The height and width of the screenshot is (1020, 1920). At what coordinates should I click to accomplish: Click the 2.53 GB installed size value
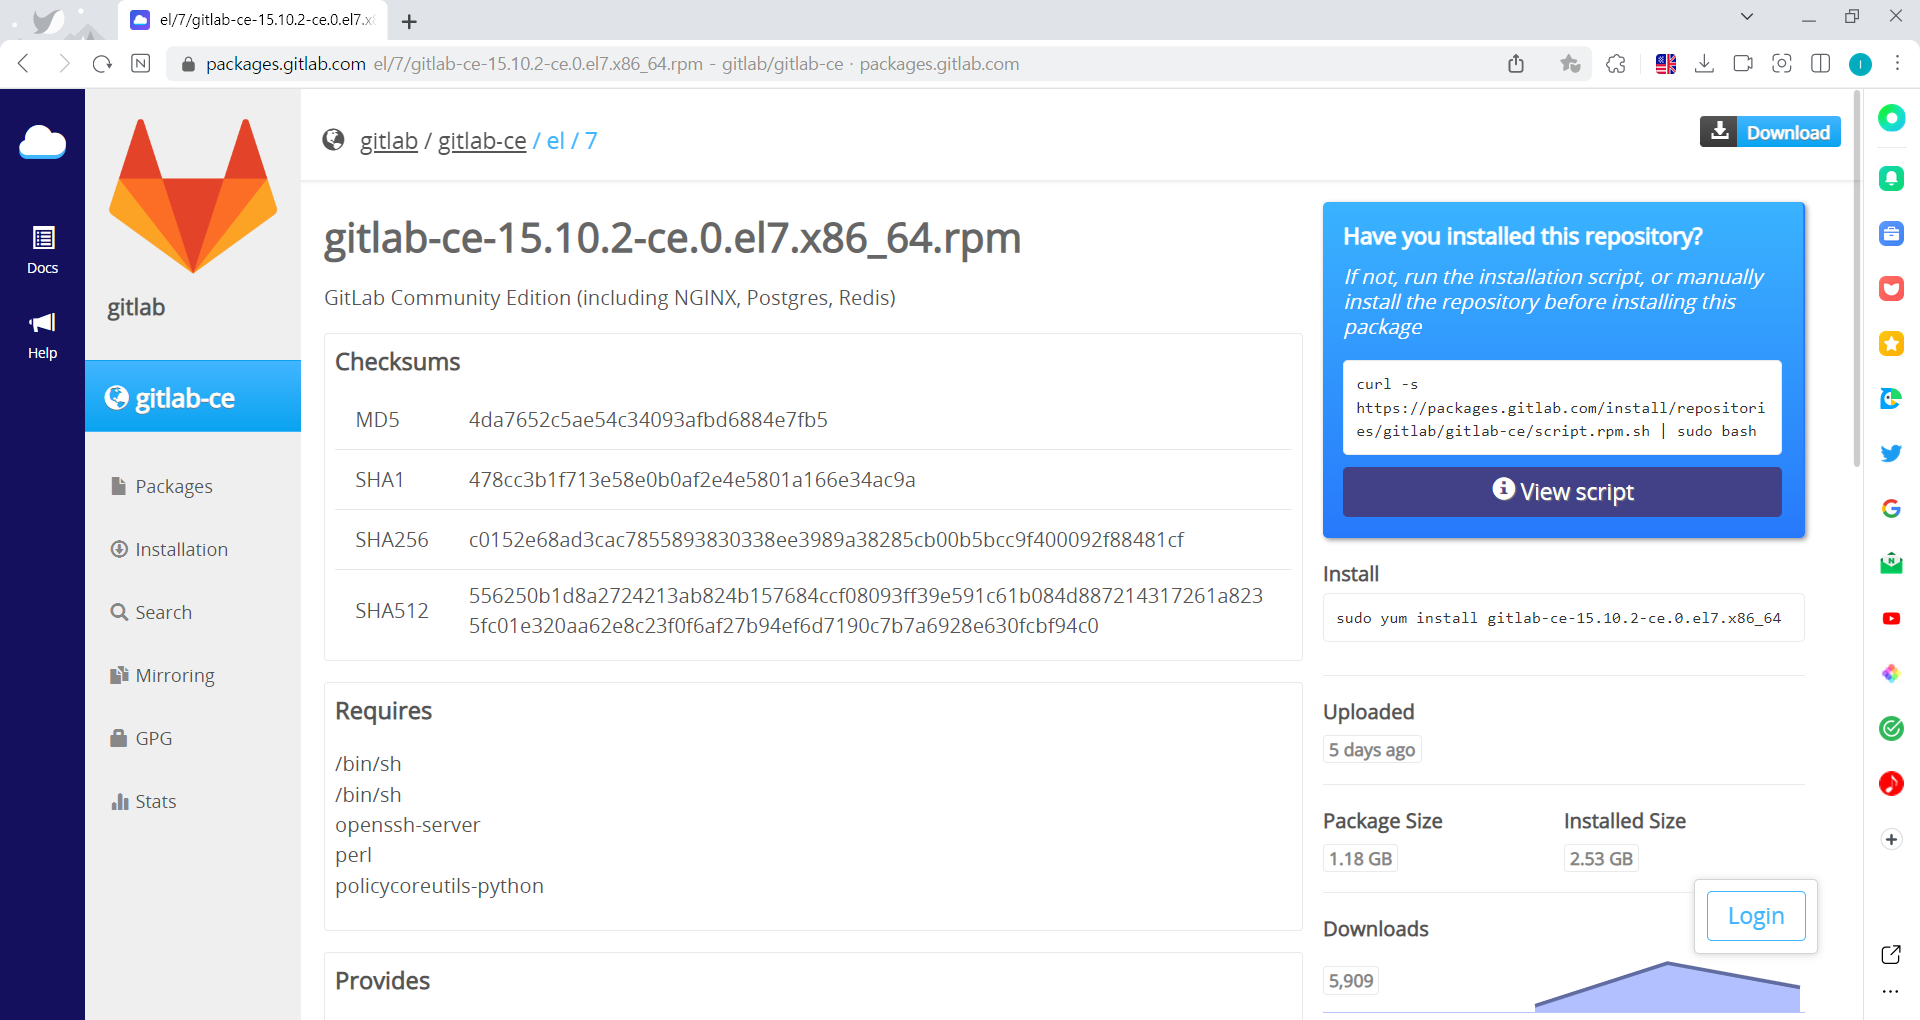1601,859
